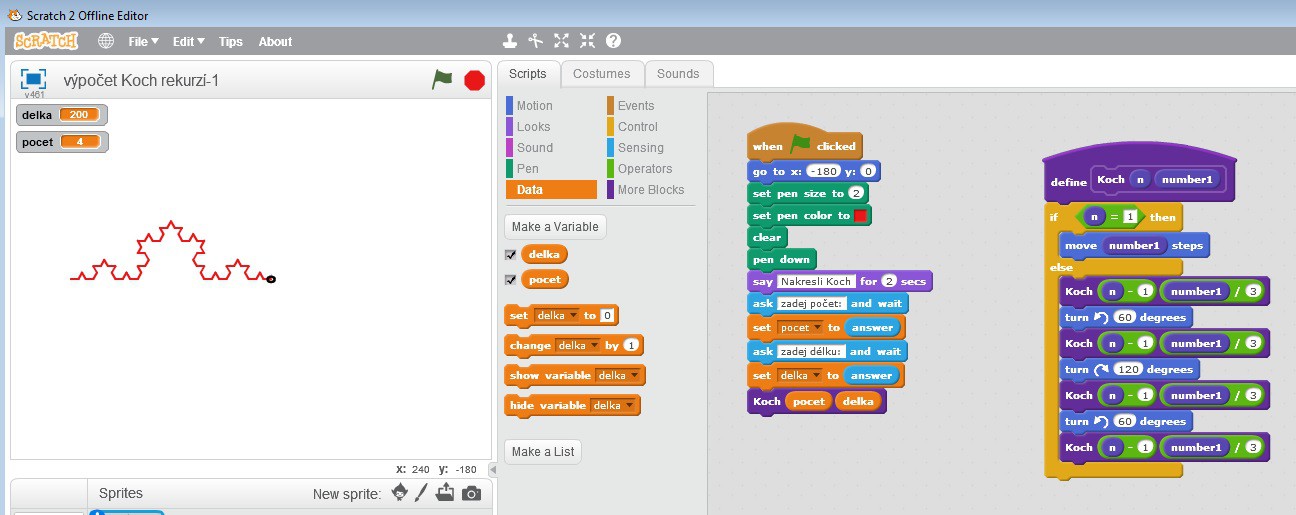This screenshot has height=515, width=1296.
Task: Expand the Edit menu dropdown
Action: (x=188, y=42)
